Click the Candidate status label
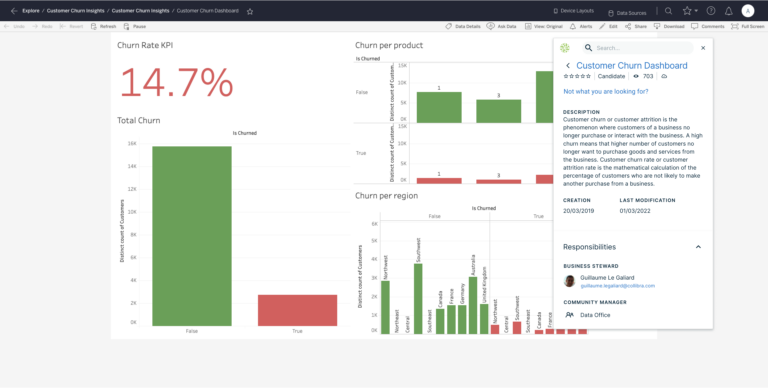 coord(611,76)
